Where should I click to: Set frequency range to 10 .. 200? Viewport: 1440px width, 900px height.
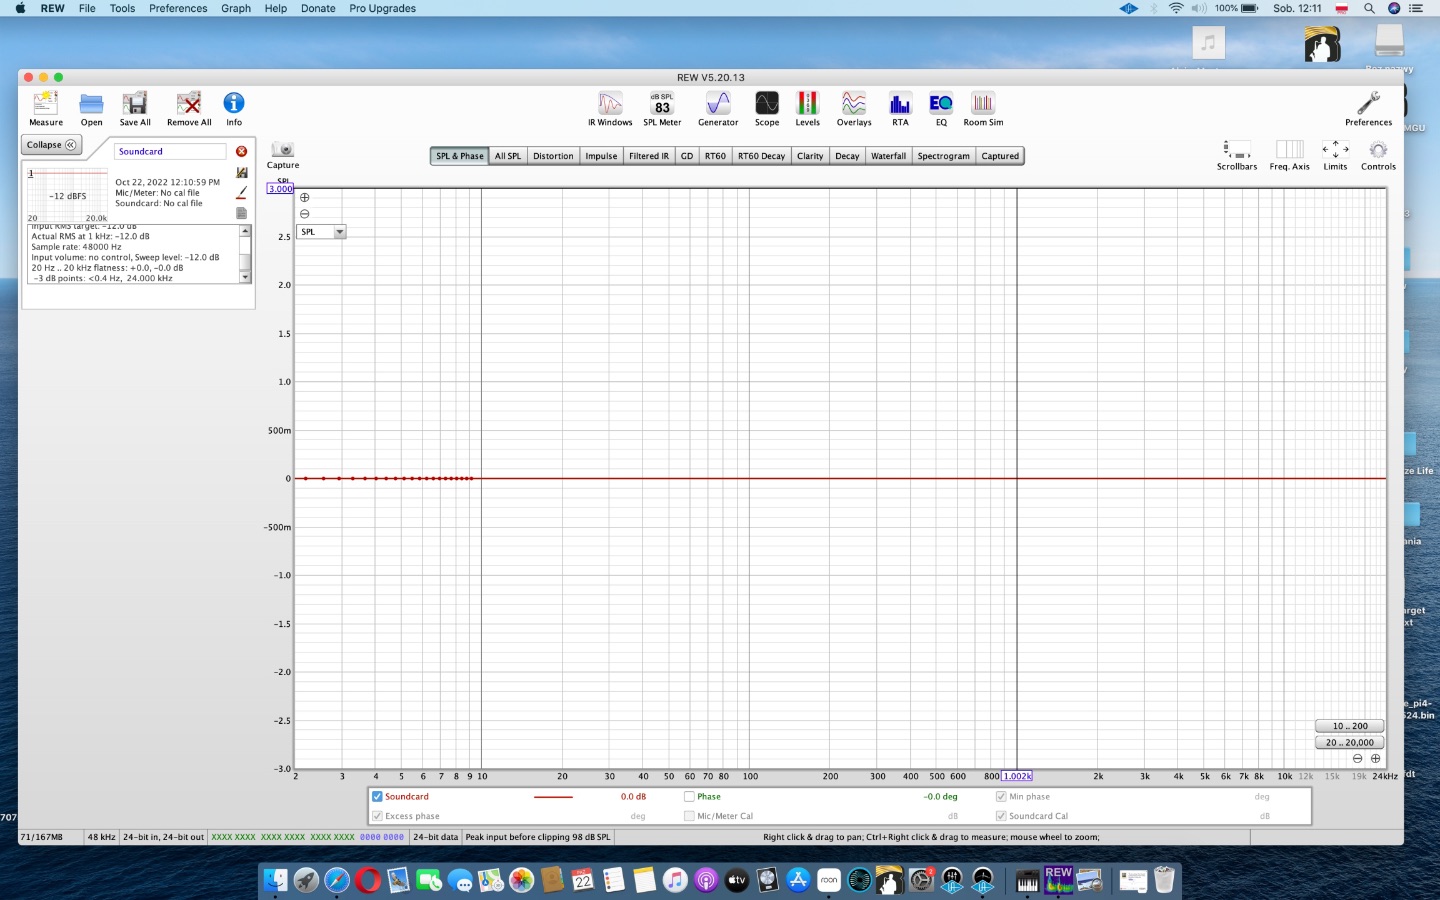[x=1349, y=726]
